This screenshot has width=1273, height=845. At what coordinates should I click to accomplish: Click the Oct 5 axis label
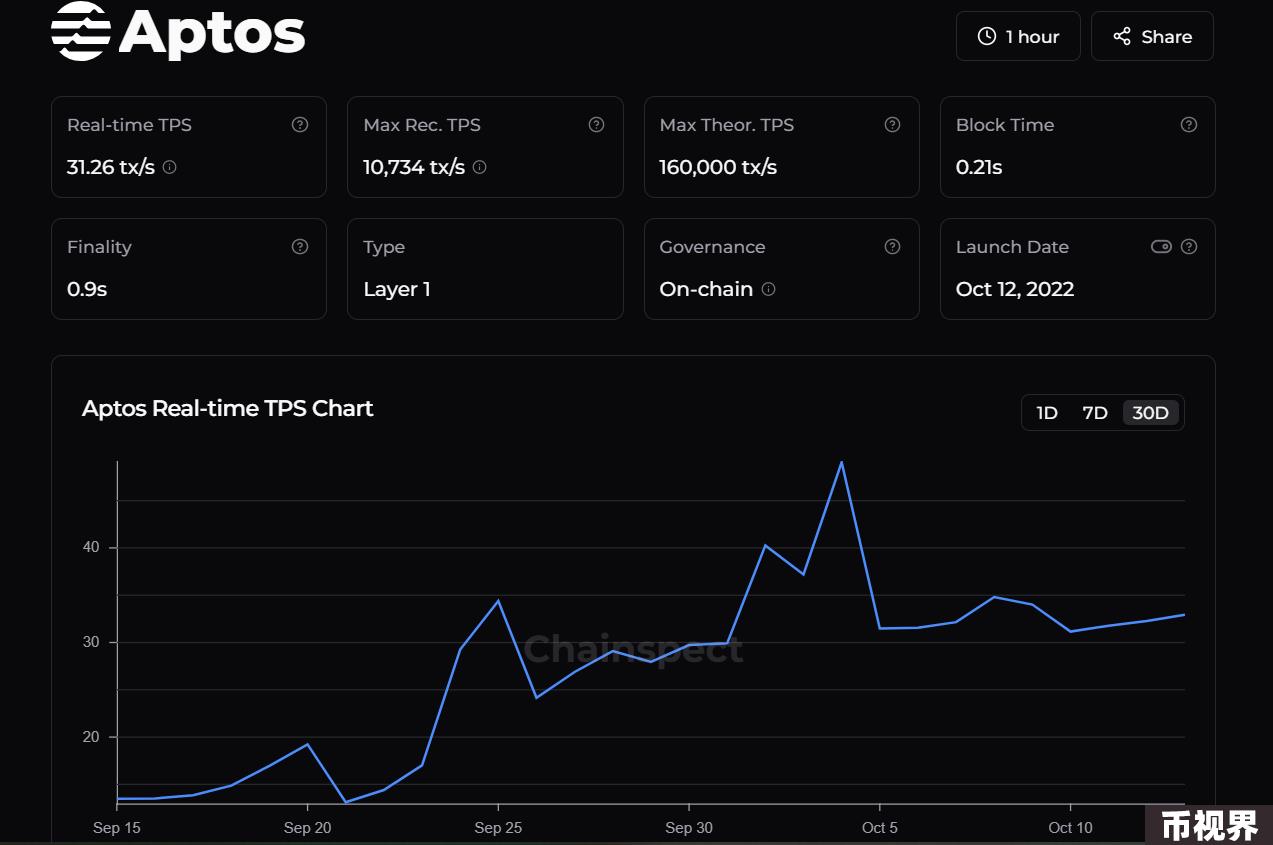880,827
